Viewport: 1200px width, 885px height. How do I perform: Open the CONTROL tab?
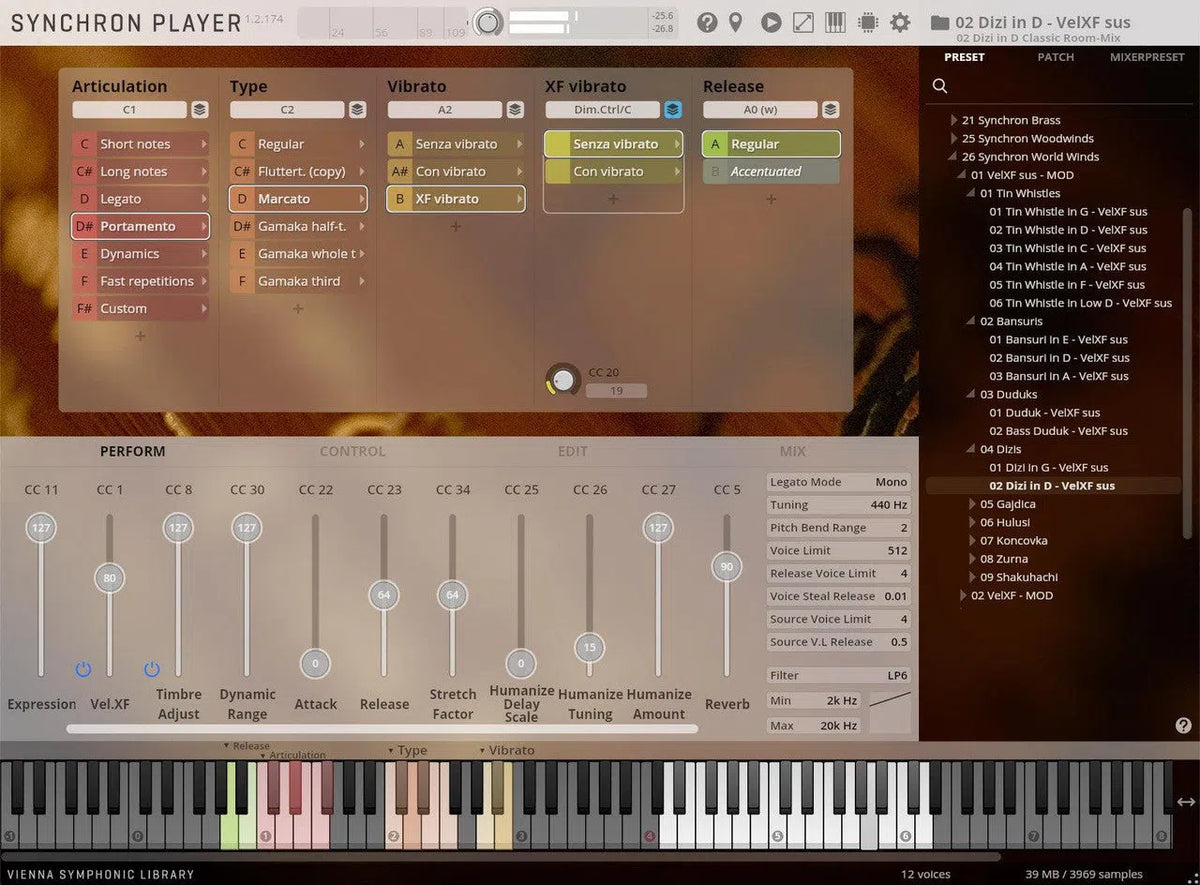pos(352,451)
